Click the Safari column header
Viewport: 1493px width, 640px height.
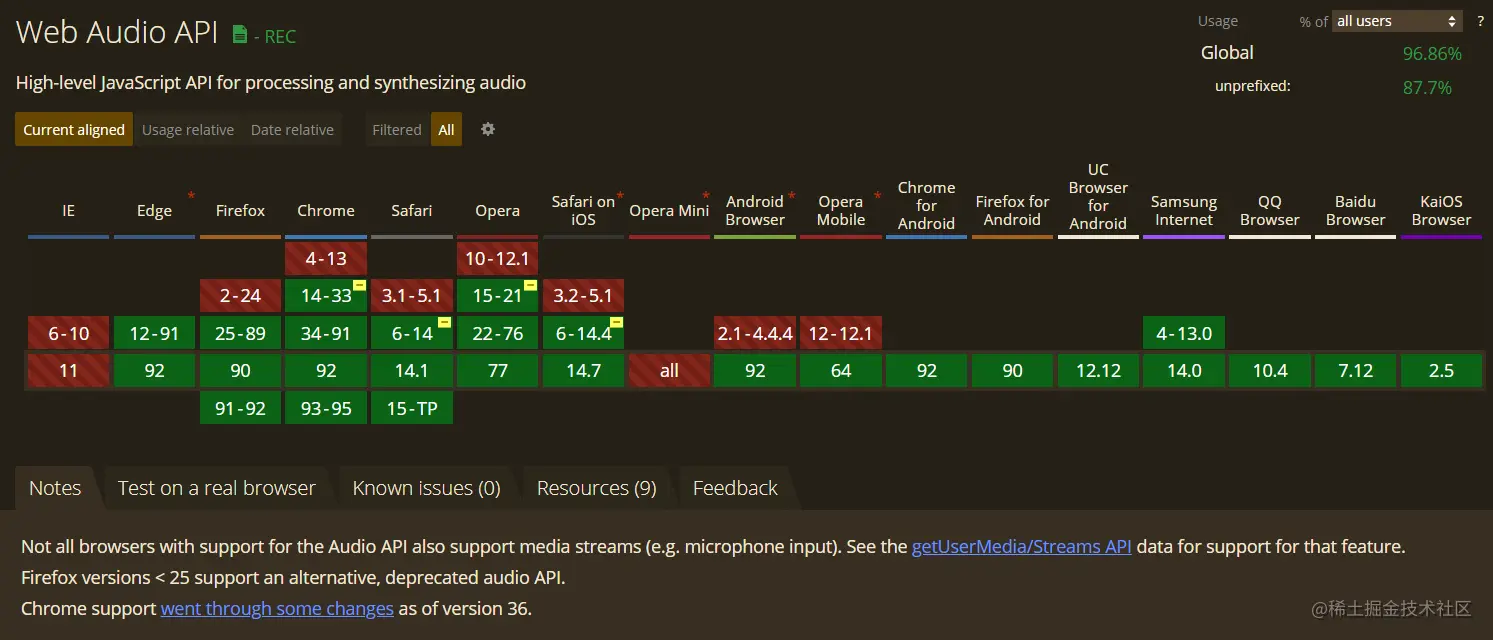pos(412,211)
